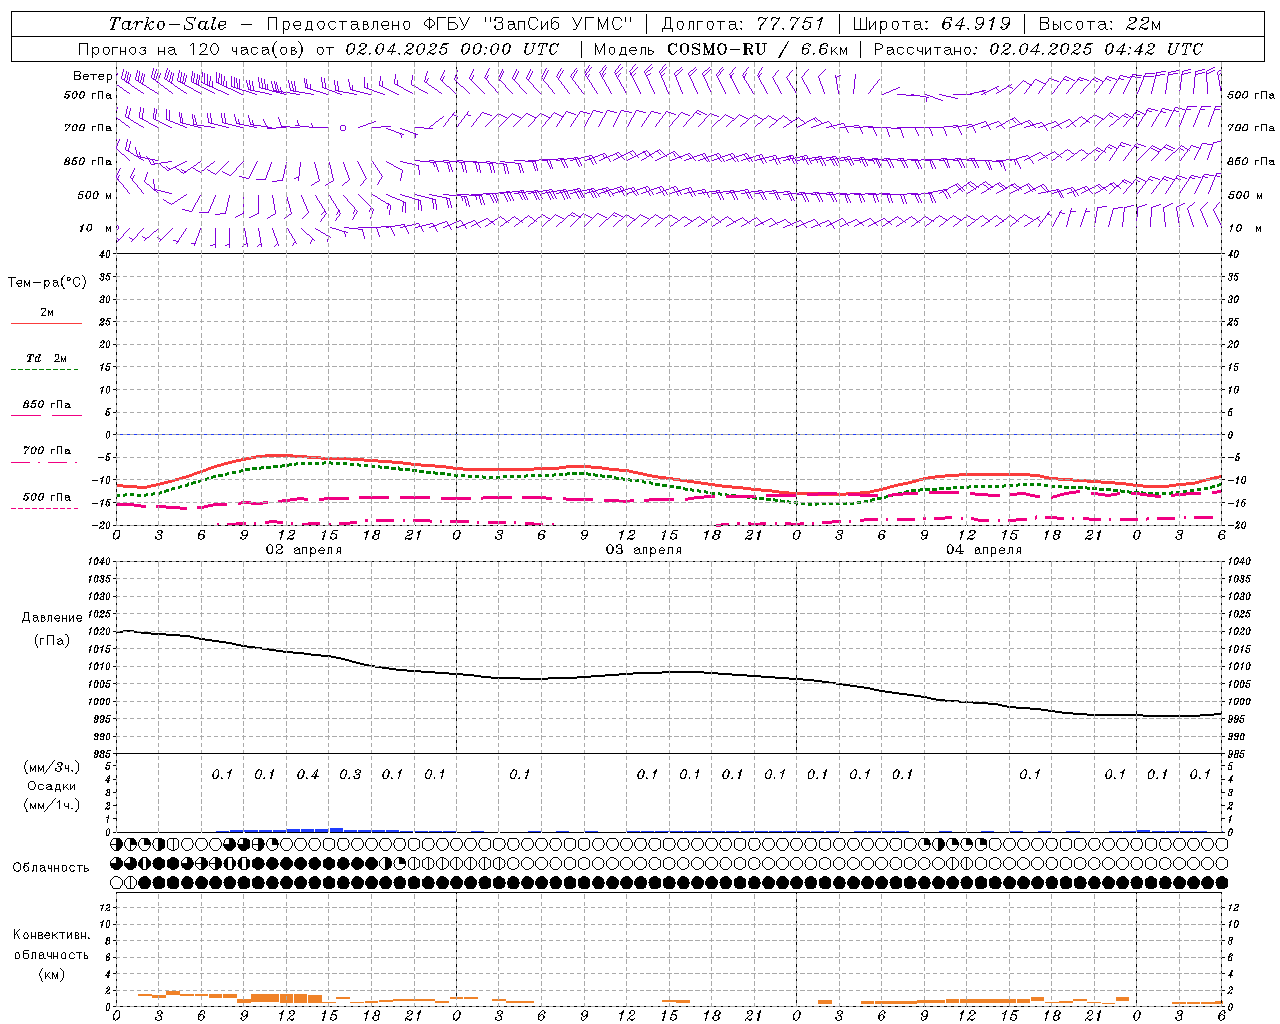1280x1024 pixels.
Task: Select the red solid 2м legend line
Action: [x=46, y=324]
